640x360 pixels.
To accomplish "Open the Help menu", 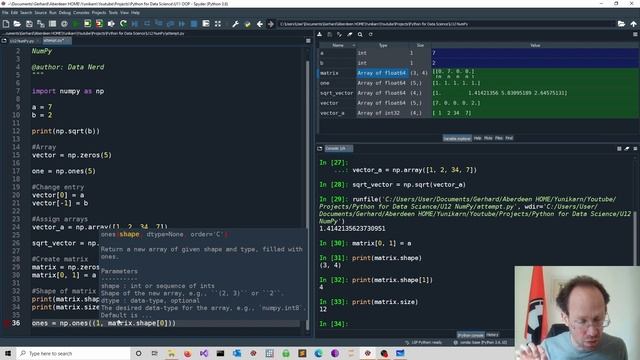I will [x=135, y=13].
